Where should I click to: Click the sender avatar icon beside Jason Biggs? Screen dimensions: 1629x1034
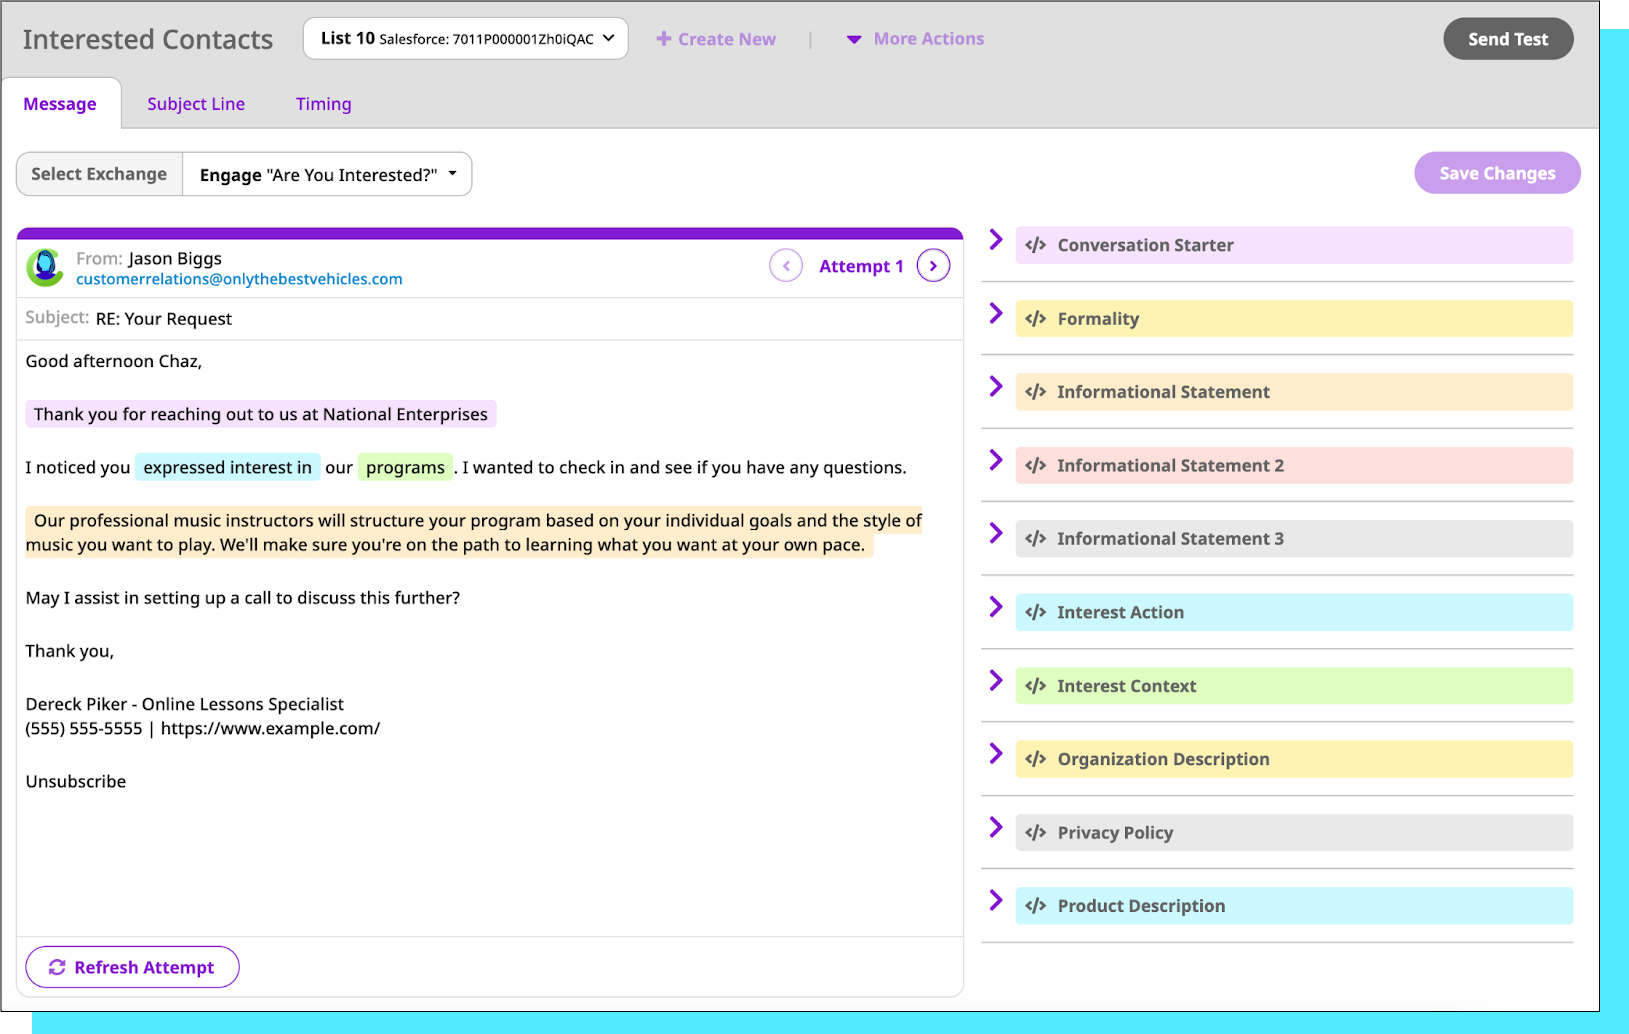[45, 267]
